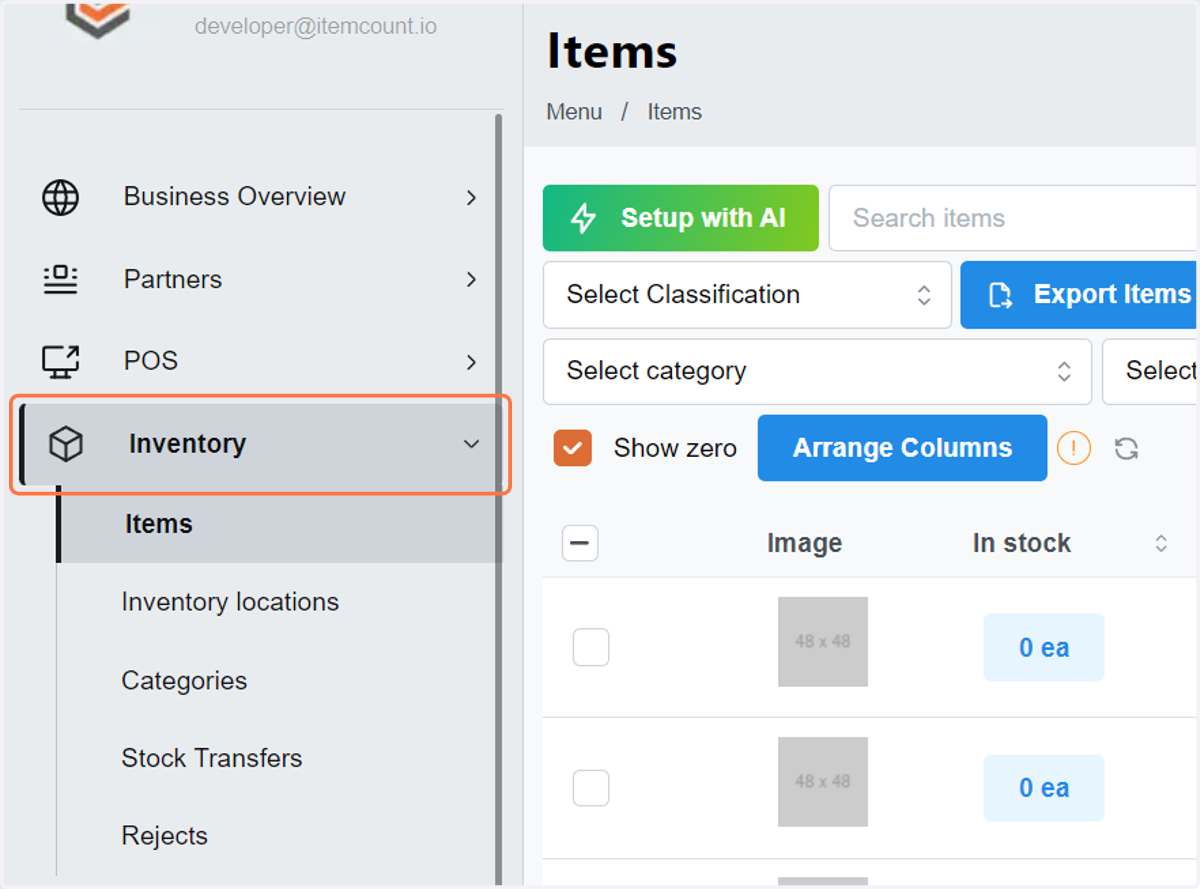Check the first item row checkbox
The image size is (1200, 889).
(591, 647)
